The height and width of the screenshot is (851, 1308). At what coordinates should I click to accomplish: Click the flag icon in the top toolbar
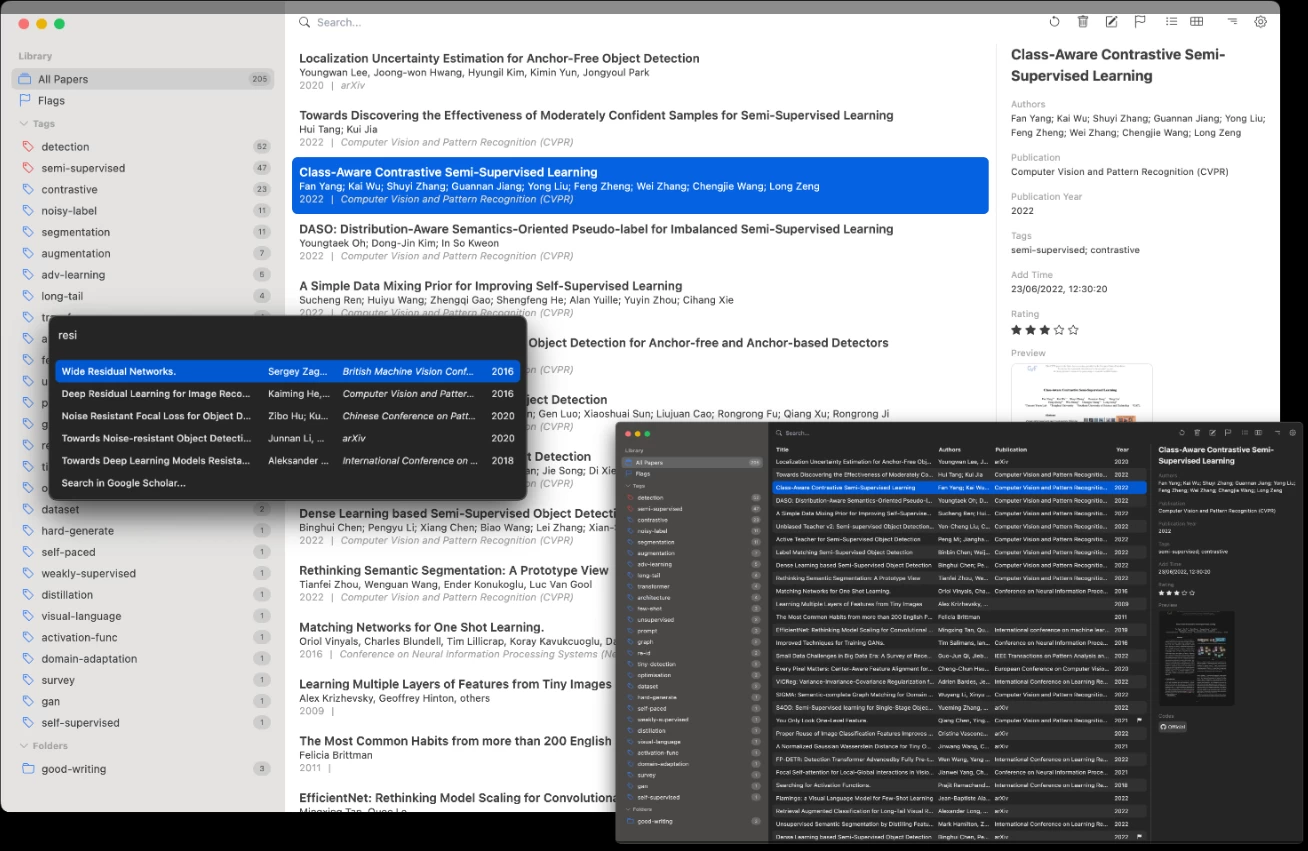point(1140,22)
